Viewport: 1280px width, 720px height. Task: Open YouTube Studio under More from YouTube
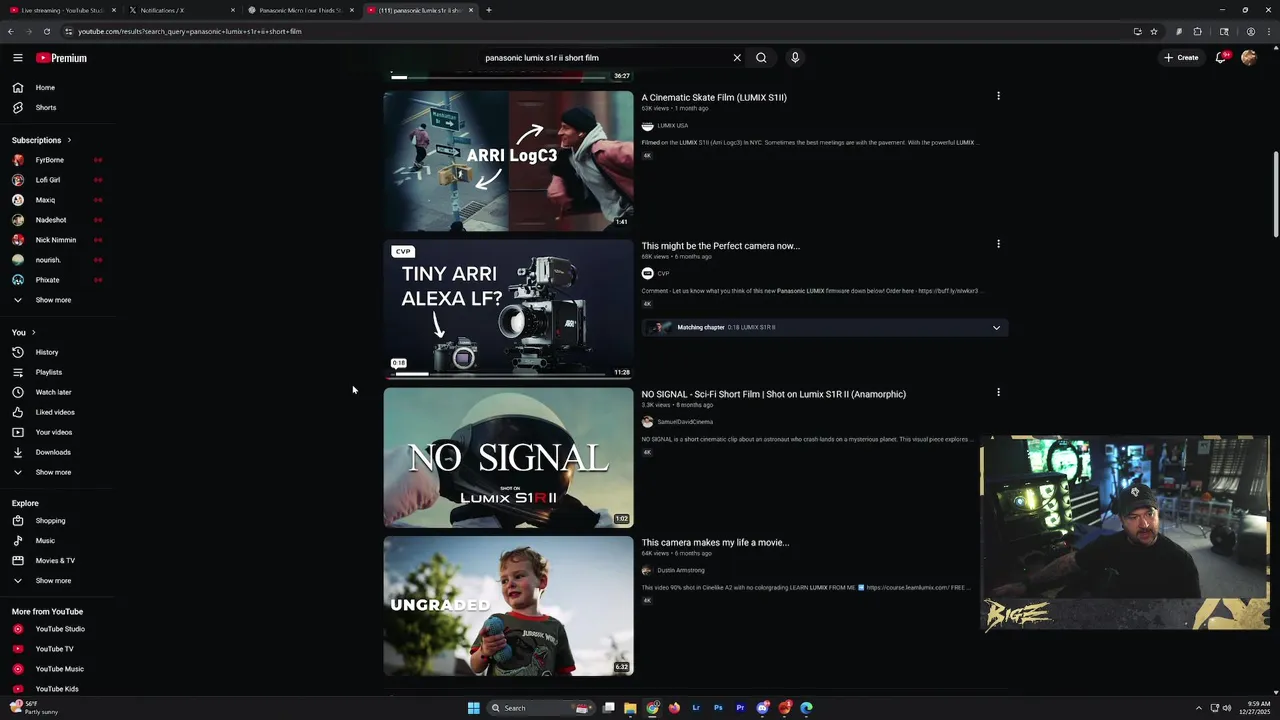point(58,629)
